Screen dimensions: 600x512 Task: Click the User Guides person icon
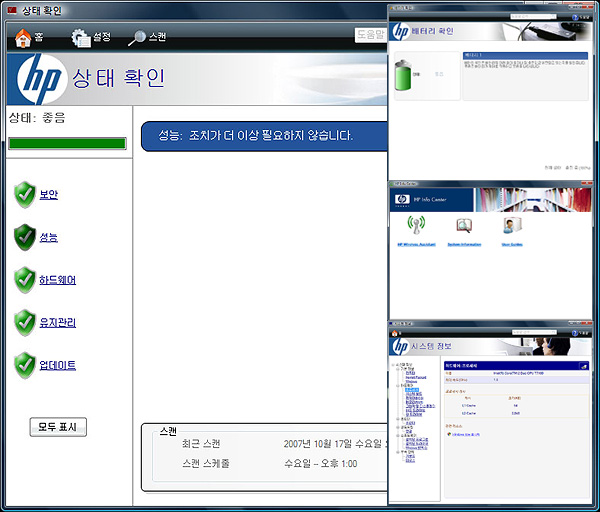click(x=512, y=225)
